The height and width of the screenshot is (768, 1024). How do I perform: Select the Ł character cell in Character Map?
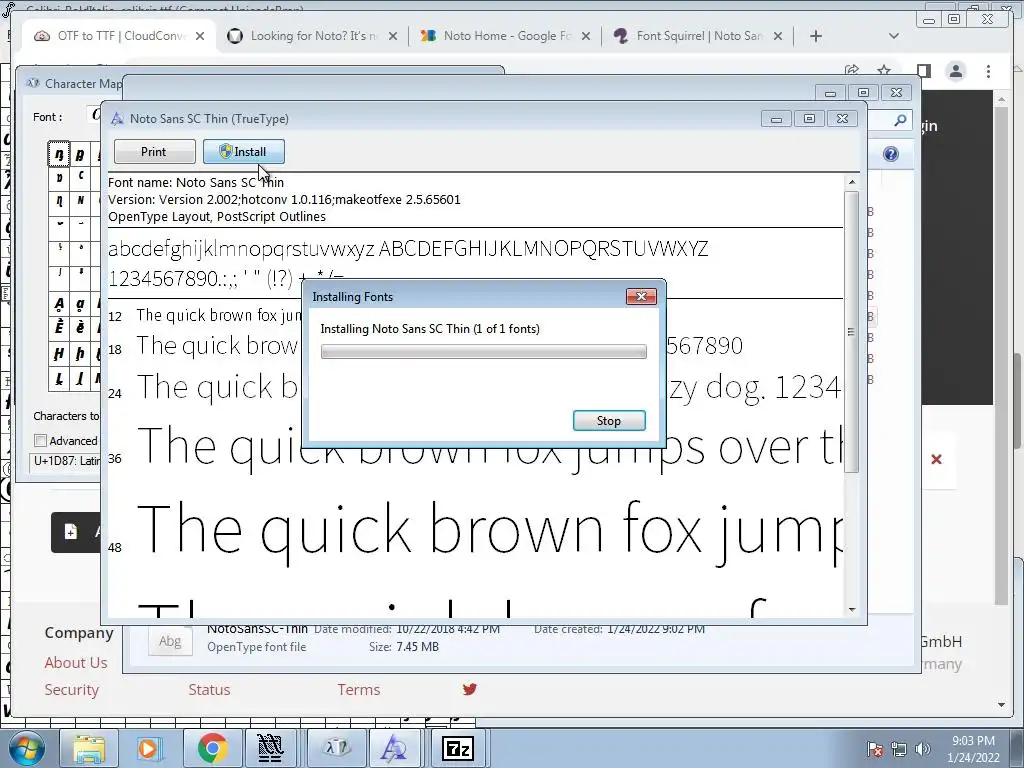pos(59,379)
